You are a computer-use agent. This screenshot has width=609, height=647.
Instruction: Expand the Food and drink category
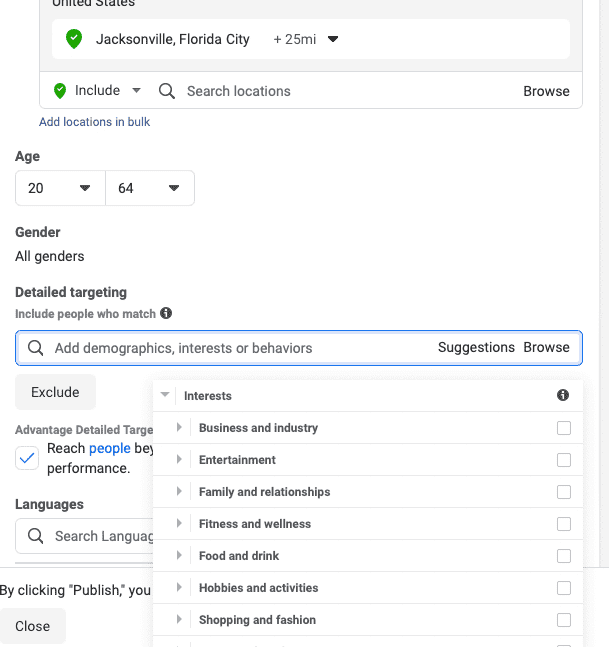pyautogui.click(x=179, y=555)
